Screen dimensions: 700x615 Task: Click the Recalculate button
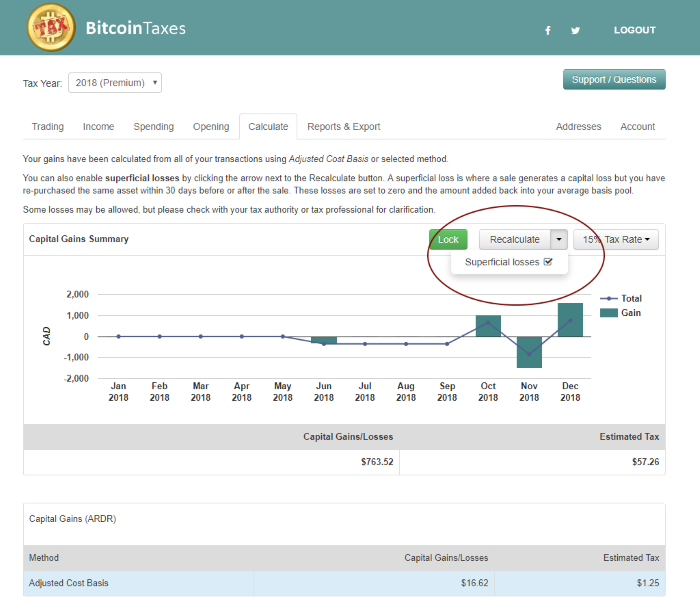click(514, 240)
